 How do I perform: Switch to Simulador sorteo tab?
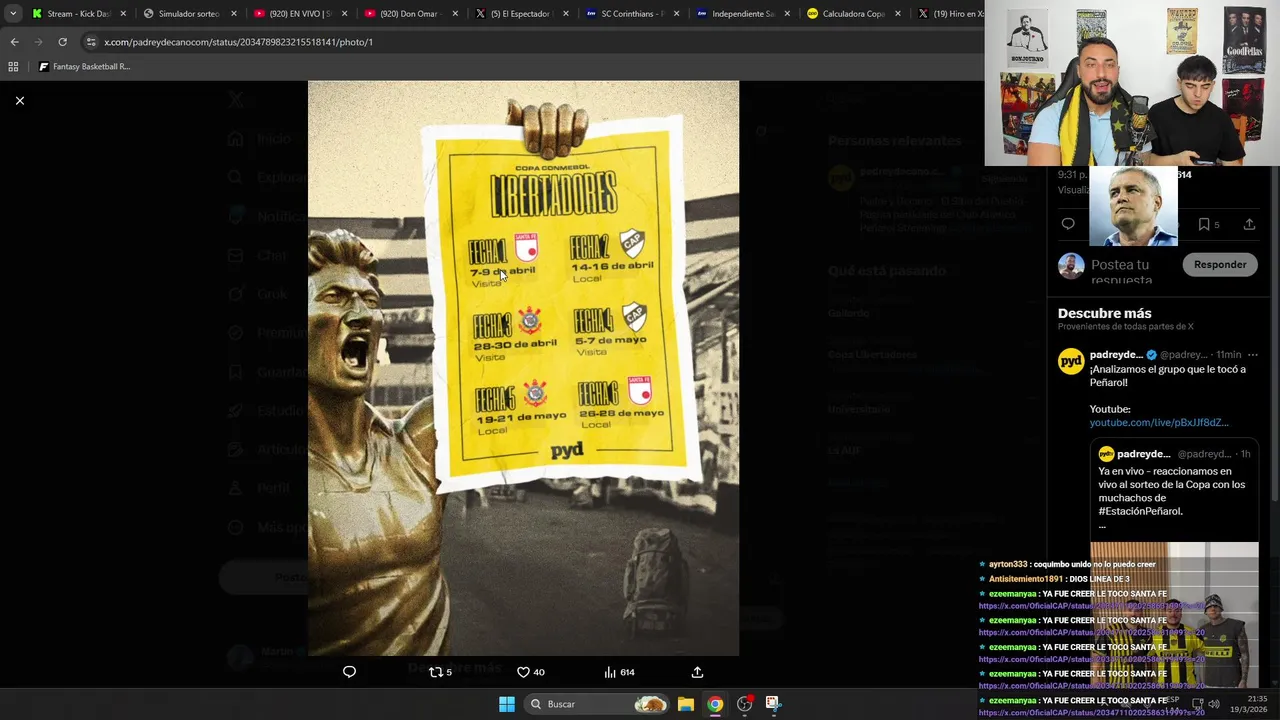[x=188, y=14]
